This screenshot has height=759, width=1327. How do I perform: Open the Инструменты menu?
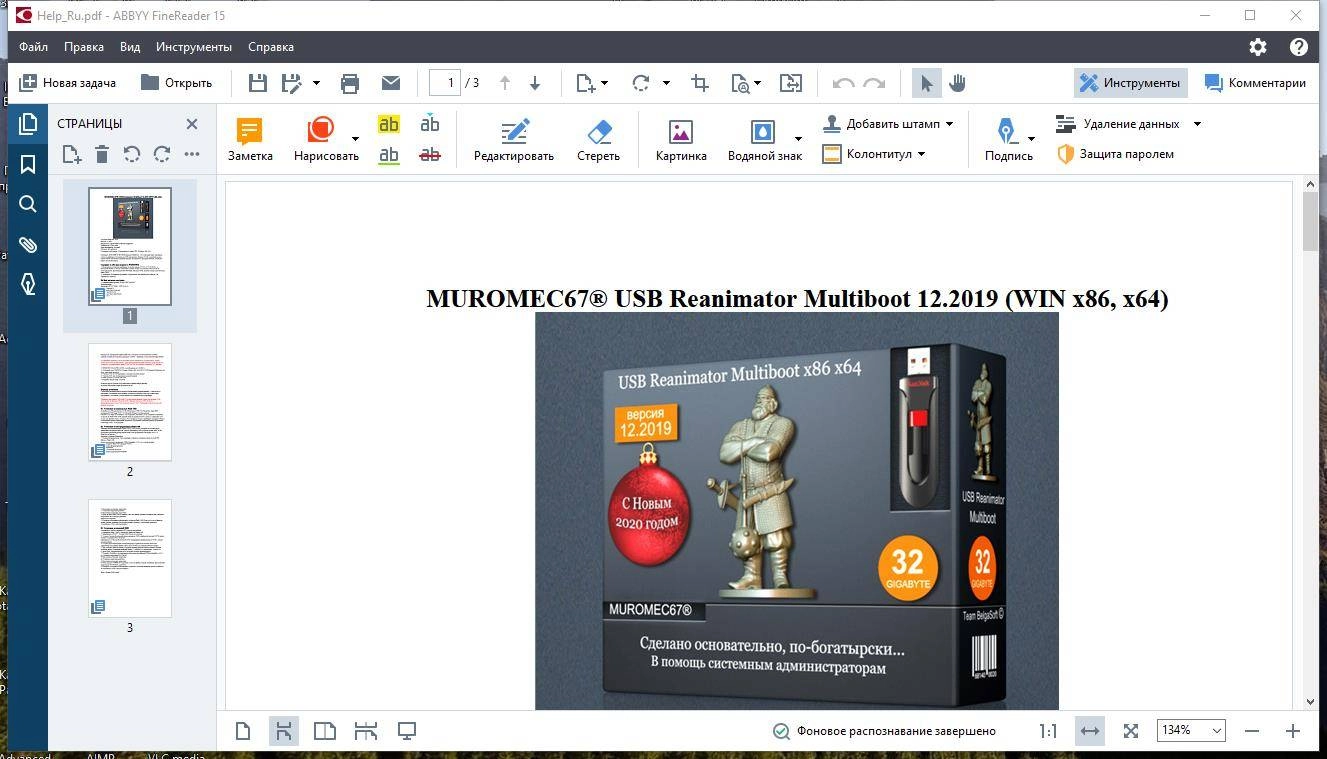[x=194, y=47]
